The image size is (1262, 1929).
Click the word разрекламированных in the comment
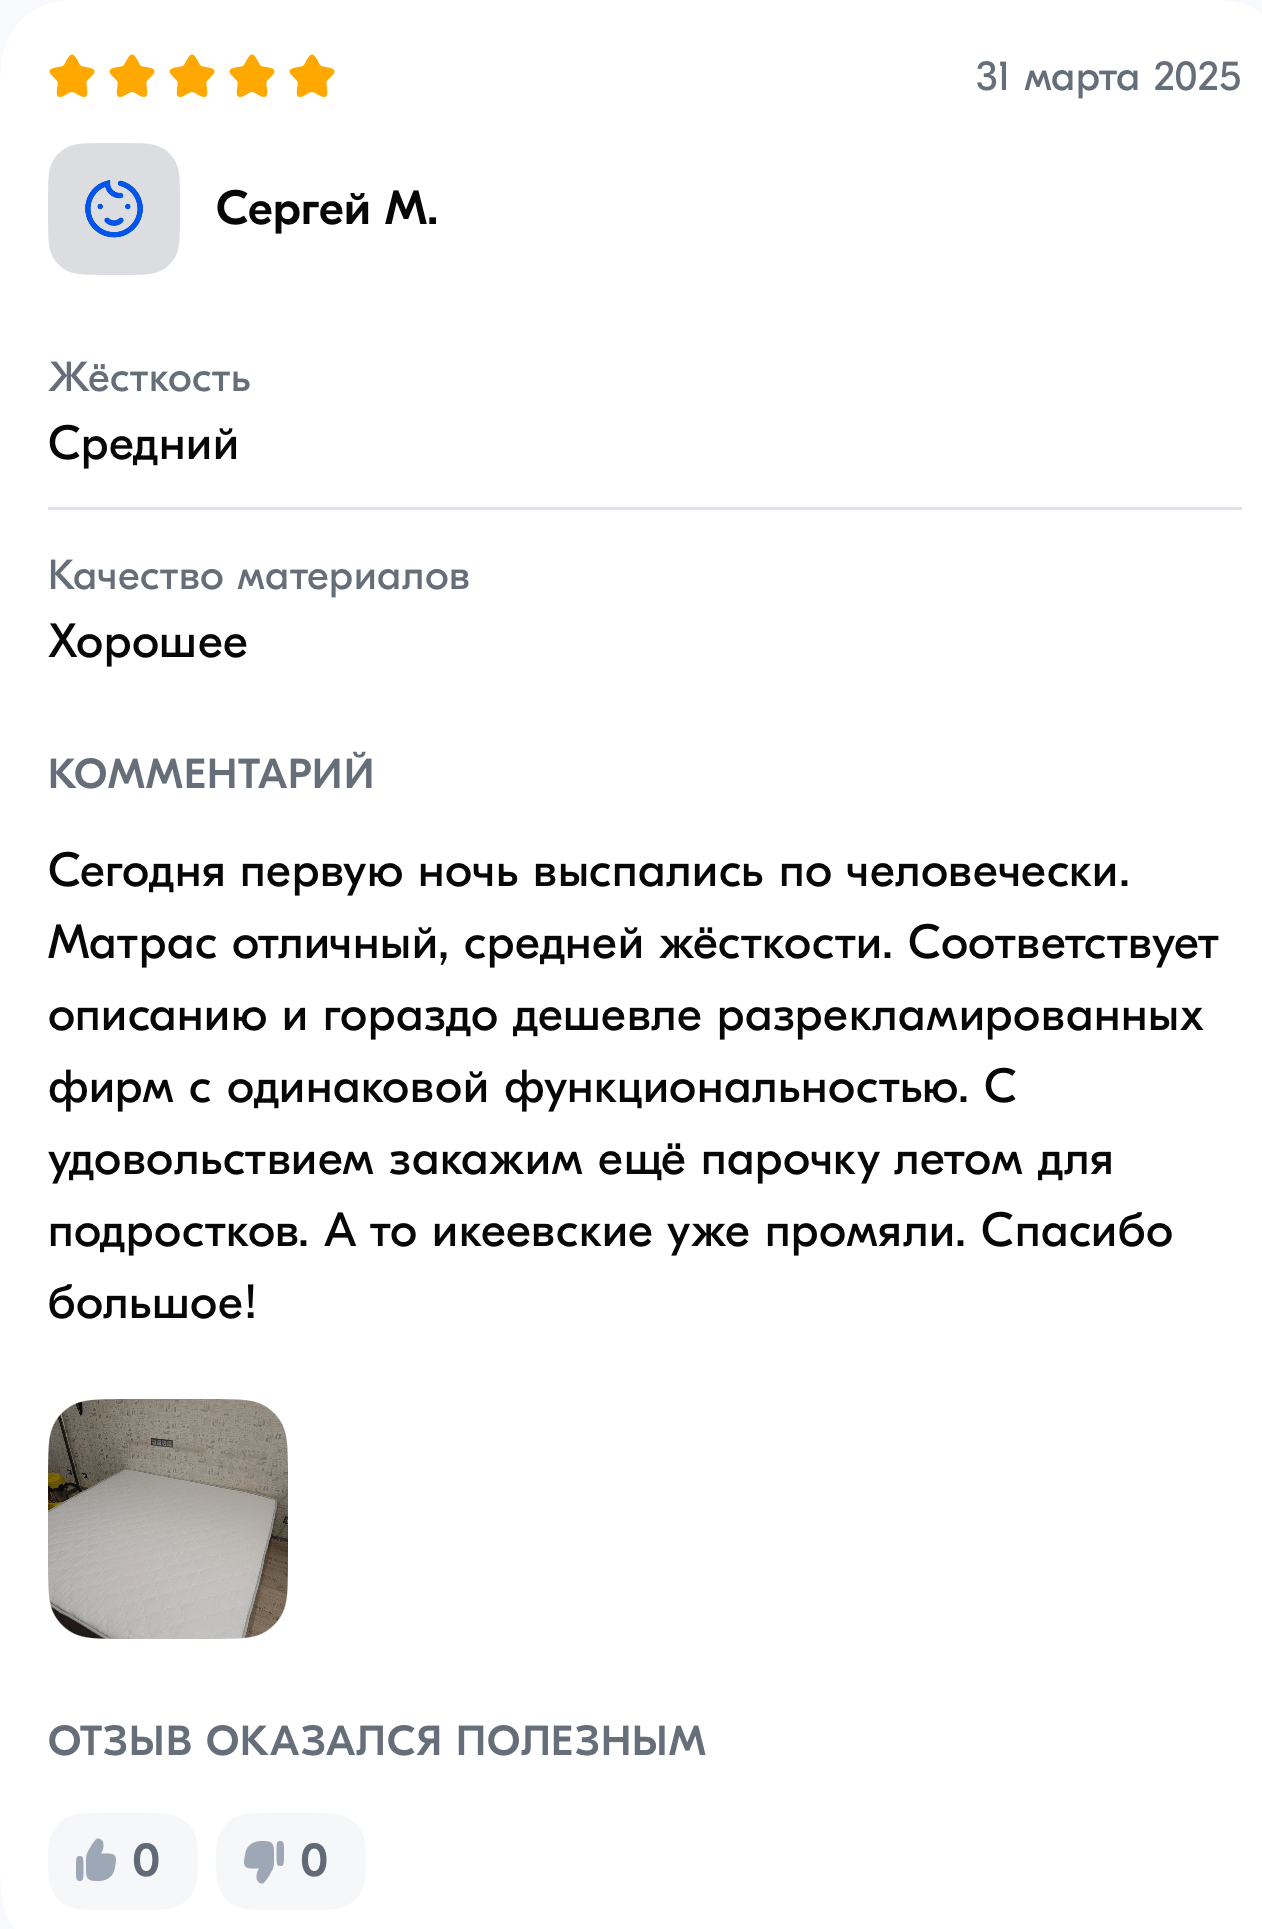960,1016
